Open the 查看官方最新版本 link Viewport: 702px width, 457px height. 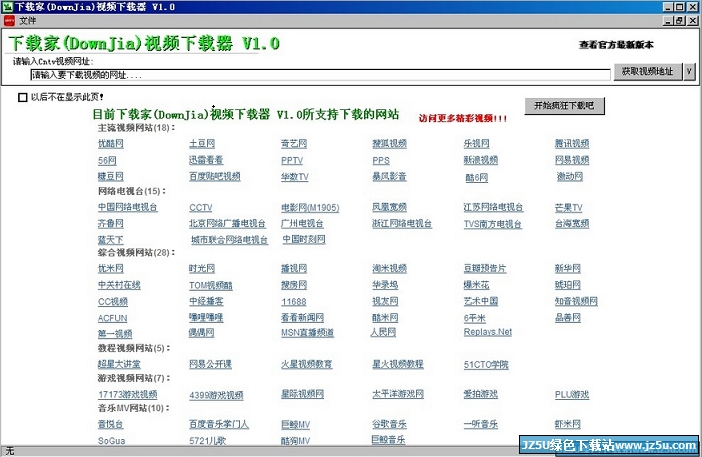pyautogui.click(x=616, y=45)
